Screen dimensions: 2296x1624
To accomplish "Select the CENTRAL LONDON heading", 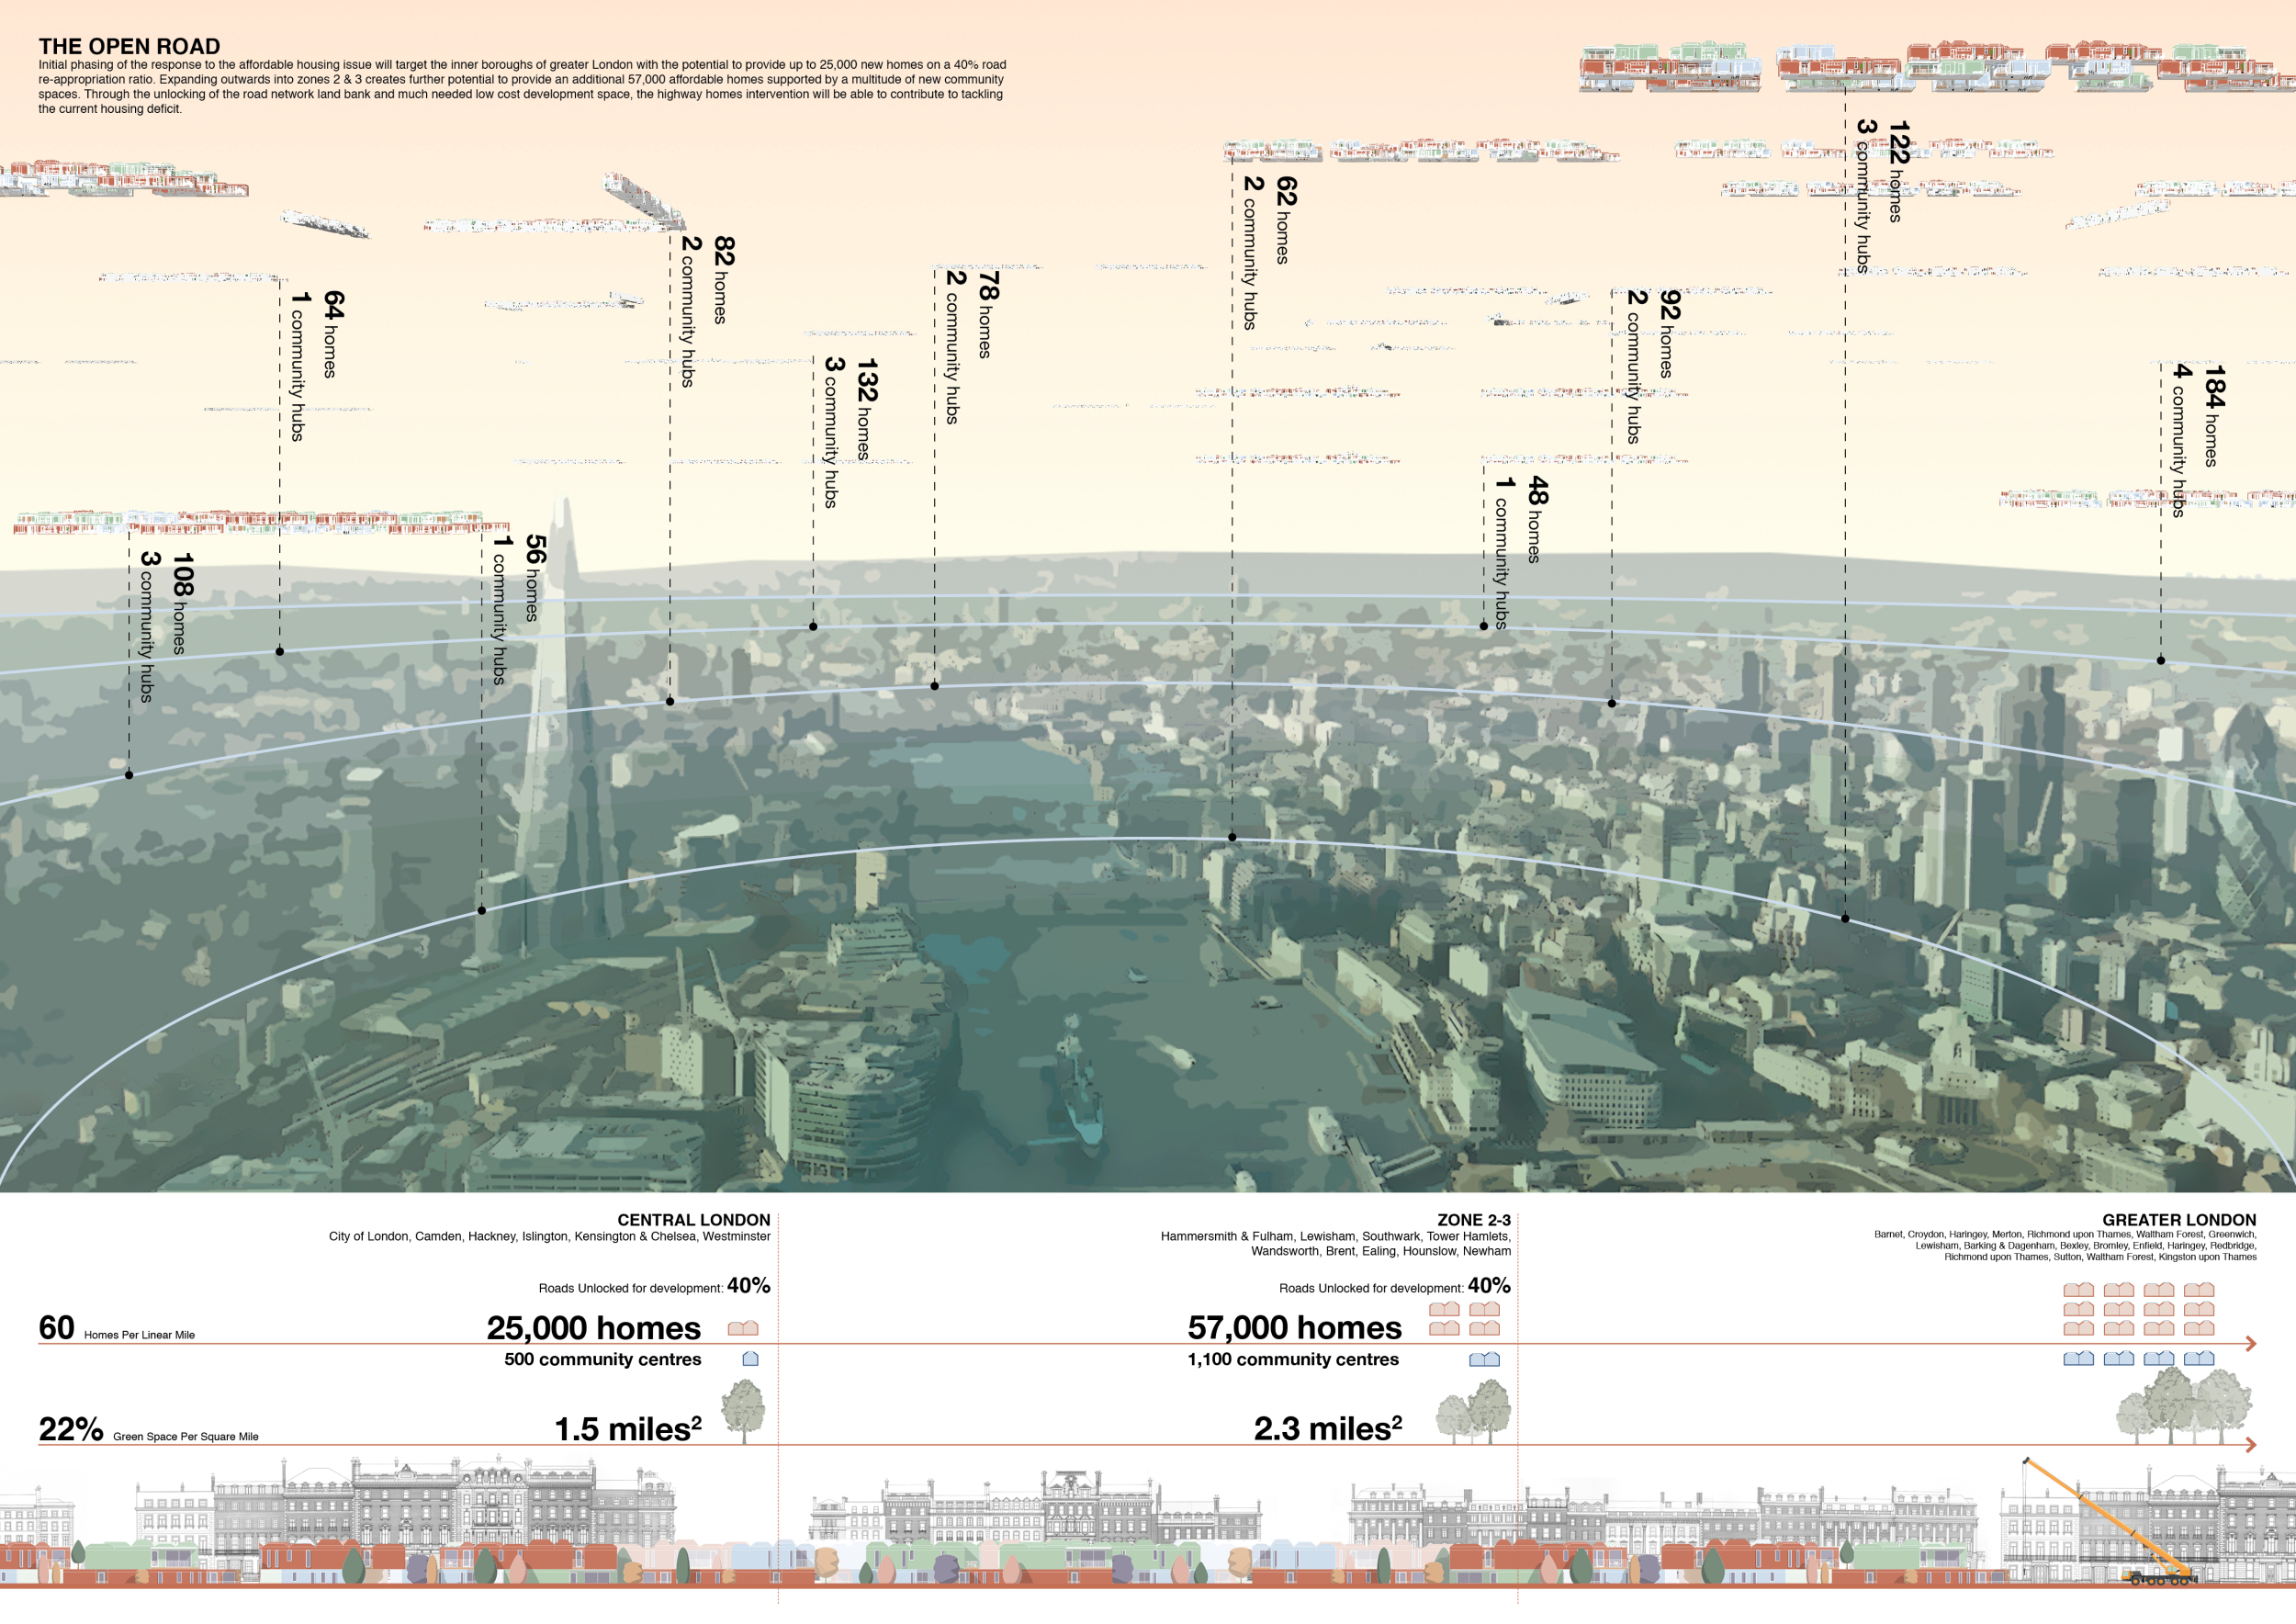I will 693,1220.
